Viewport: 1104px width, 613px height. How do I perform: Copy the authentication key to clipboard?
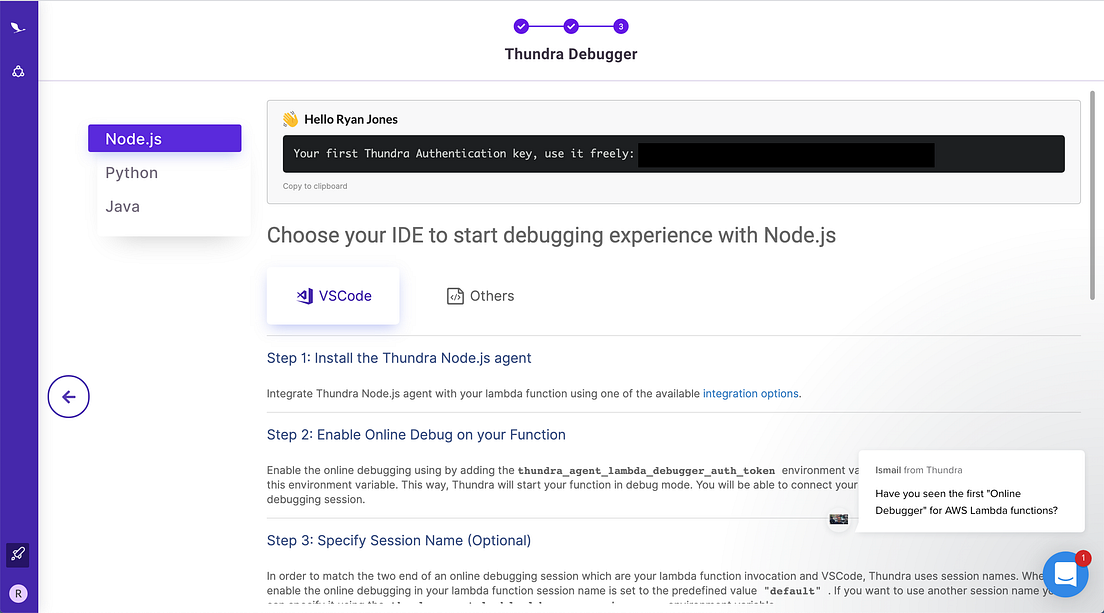[x=315, y=185]
